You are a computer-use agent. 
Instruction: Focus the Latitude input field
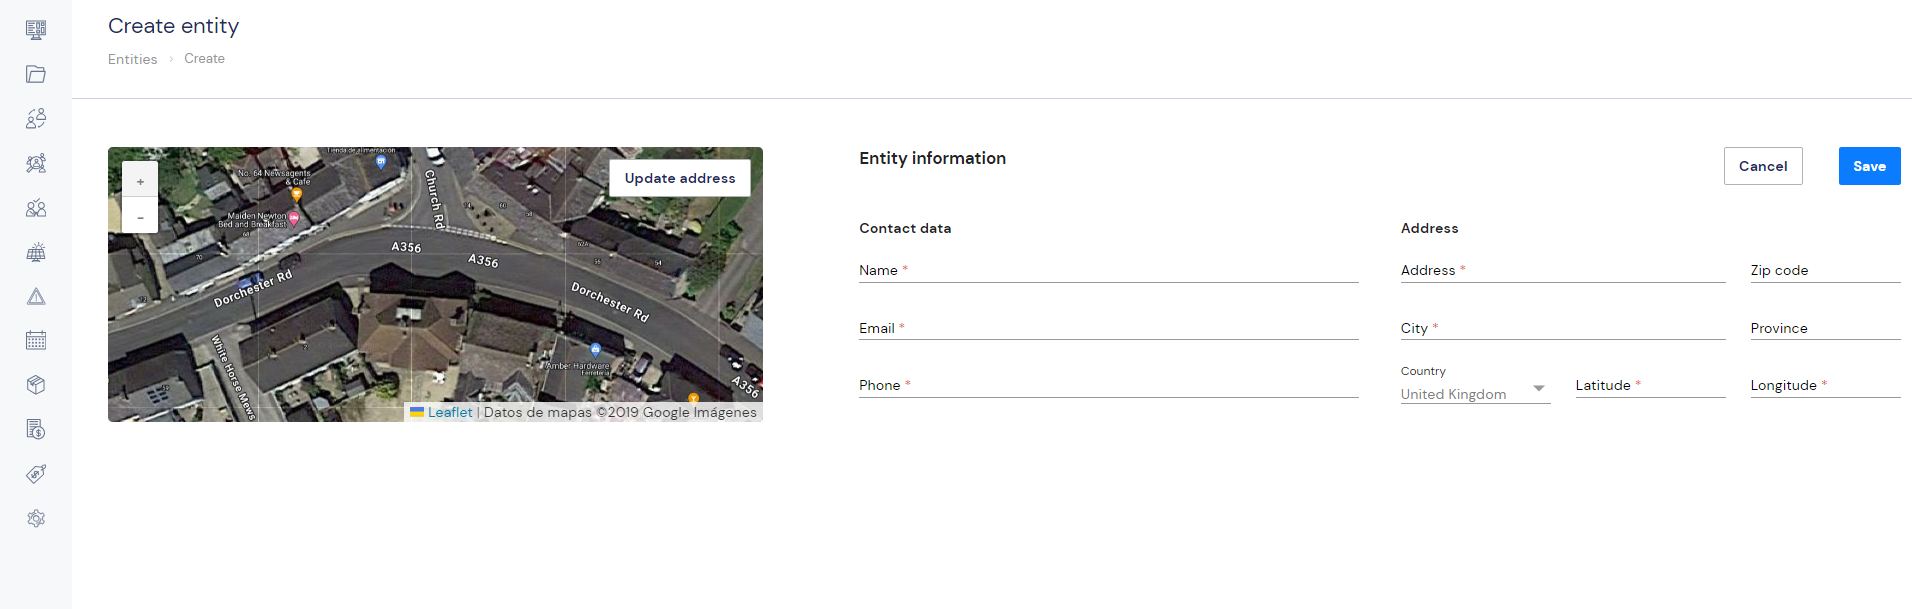tap(1650, 385)
